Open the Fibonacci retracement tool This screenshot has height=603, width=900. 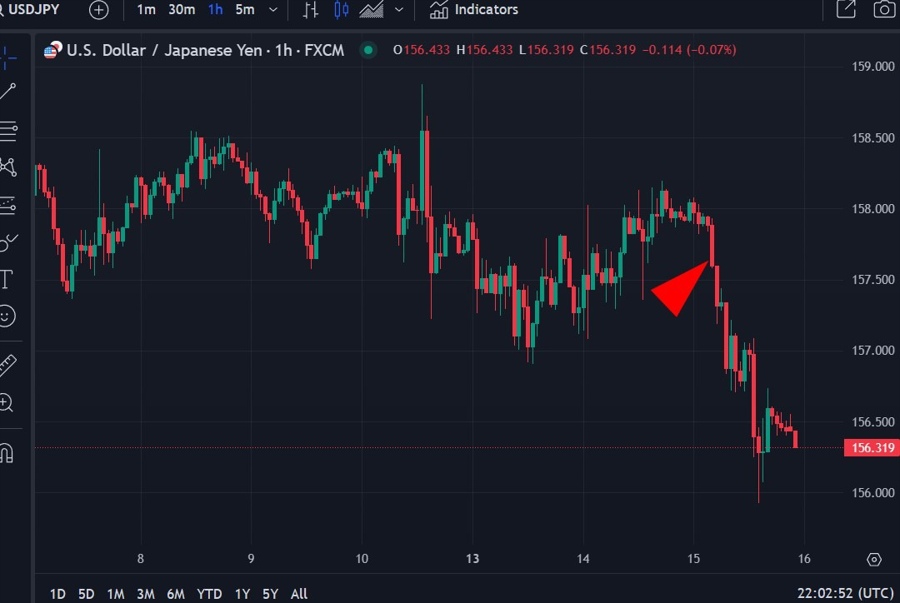[x=8, y=131]
